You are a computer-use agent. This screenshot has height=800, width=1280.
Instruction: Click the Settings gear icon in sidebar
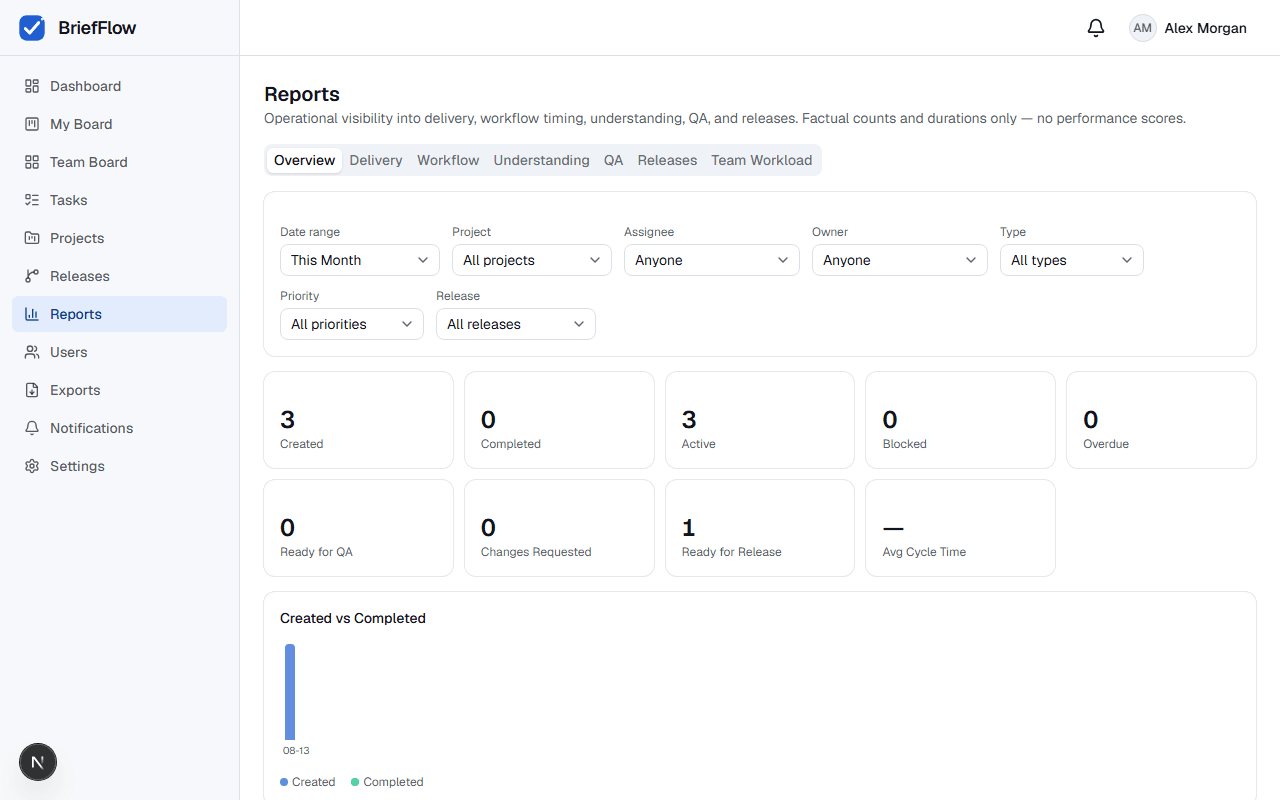[32, 466]
